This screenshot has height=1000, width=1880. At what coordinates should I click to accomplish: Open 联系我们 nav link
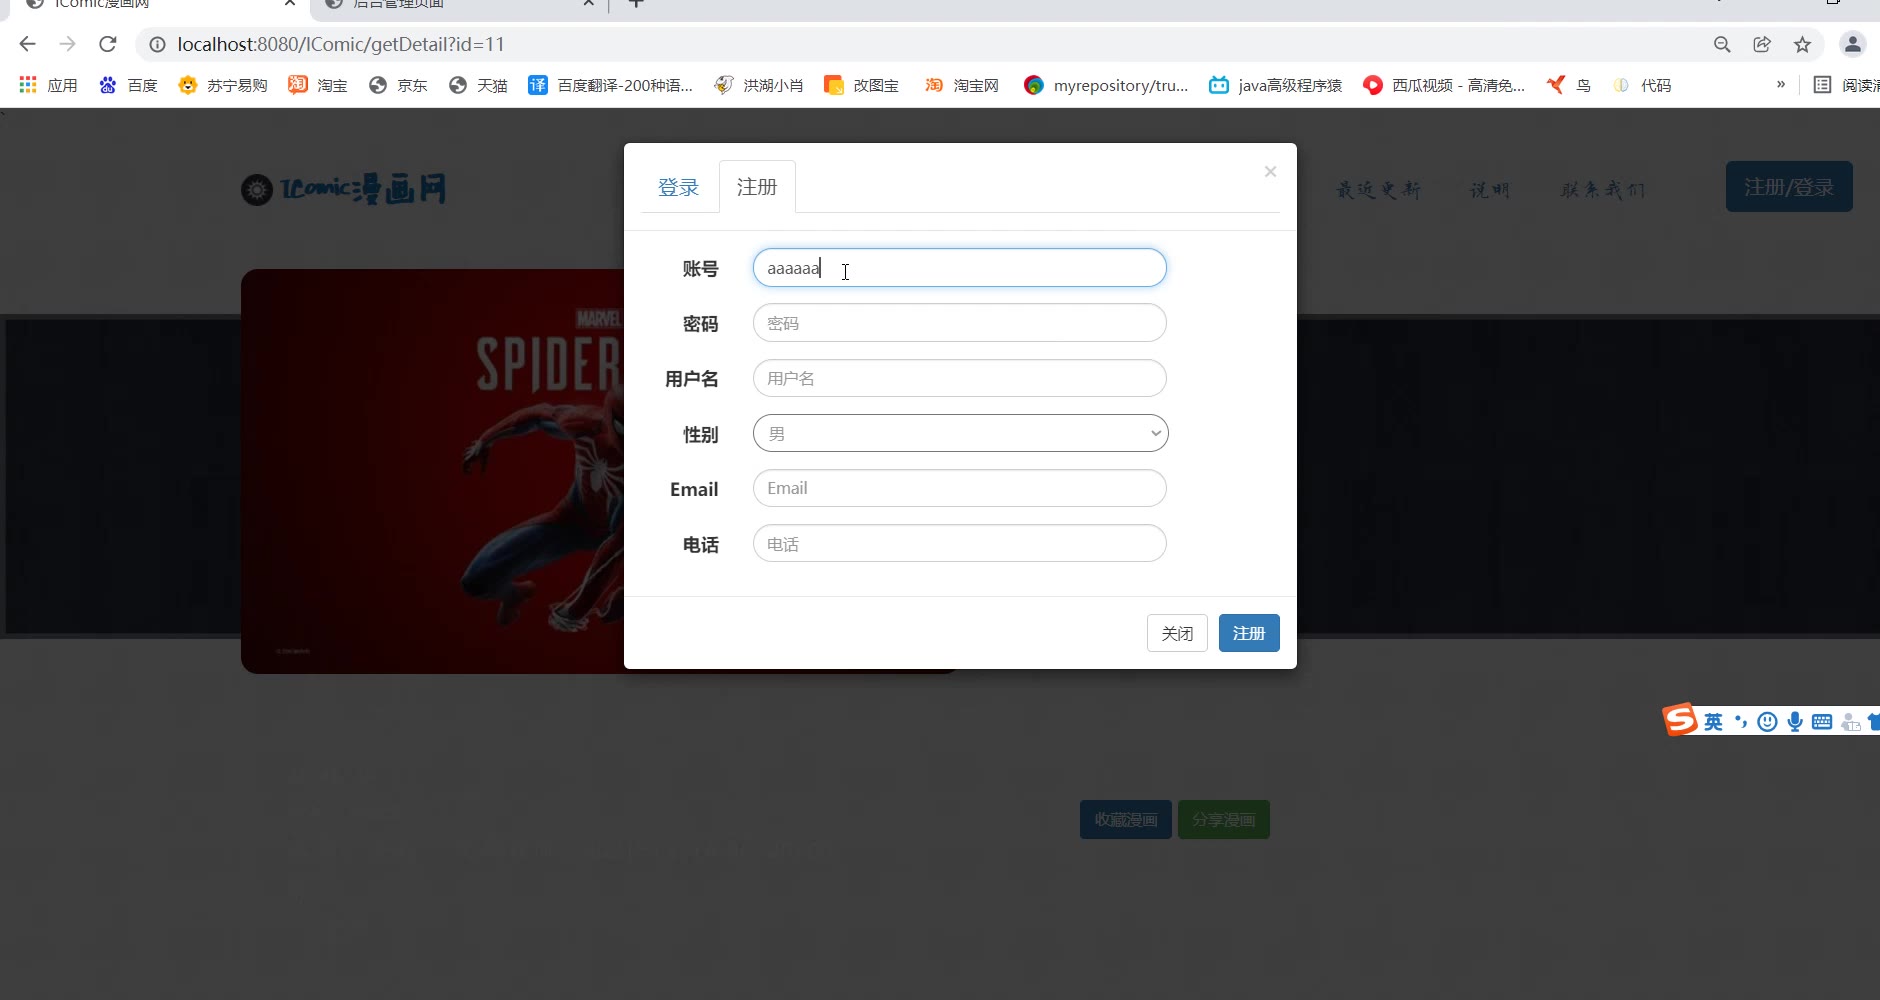1603,189
